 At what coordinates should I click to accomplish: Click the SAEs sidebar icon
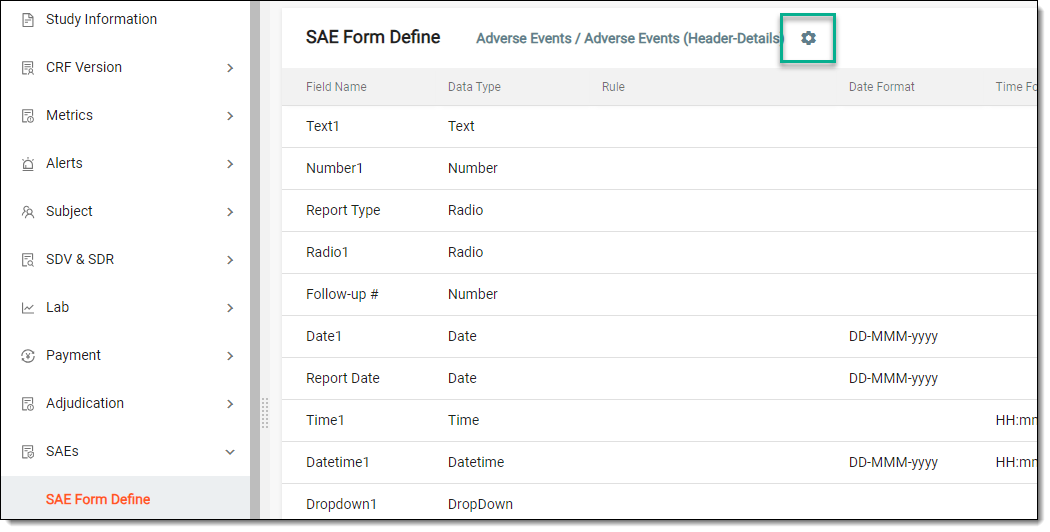point(28,452)
